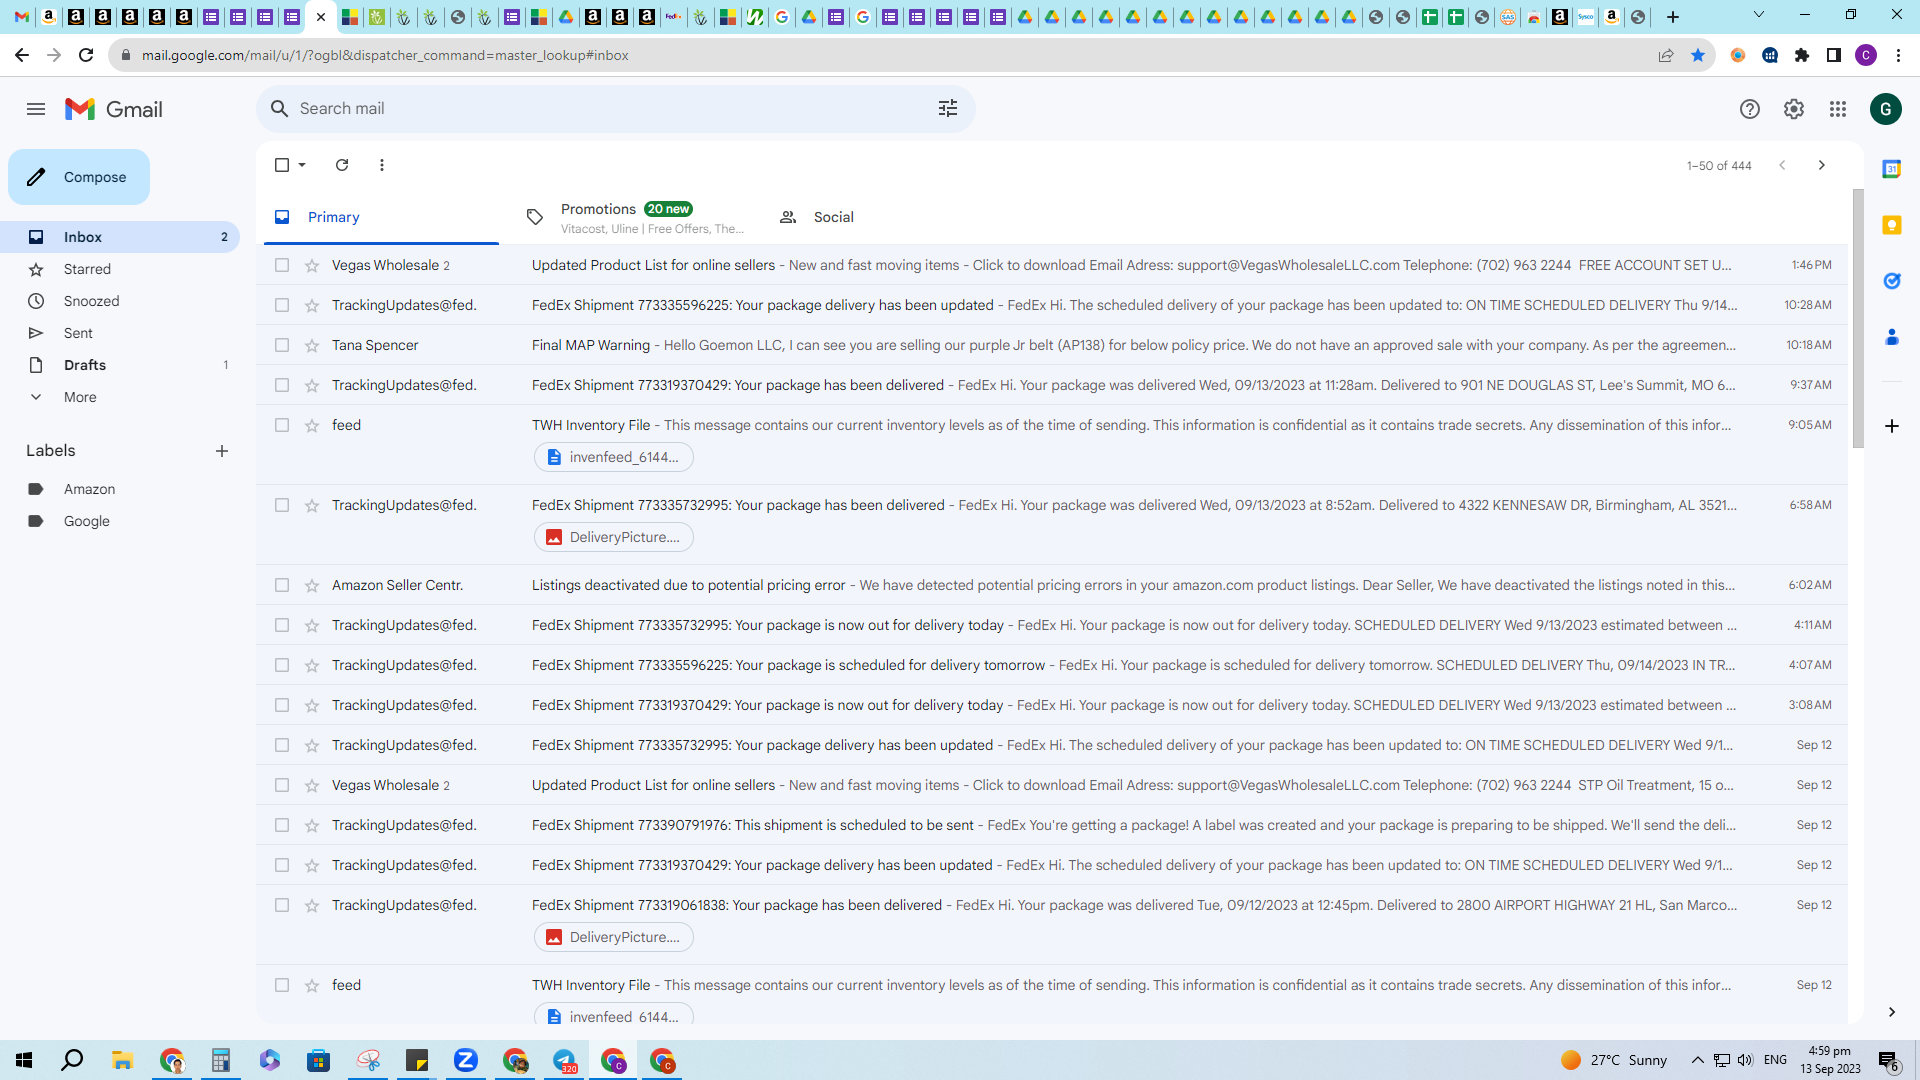Collapse the side panel arrow

1892,1012
